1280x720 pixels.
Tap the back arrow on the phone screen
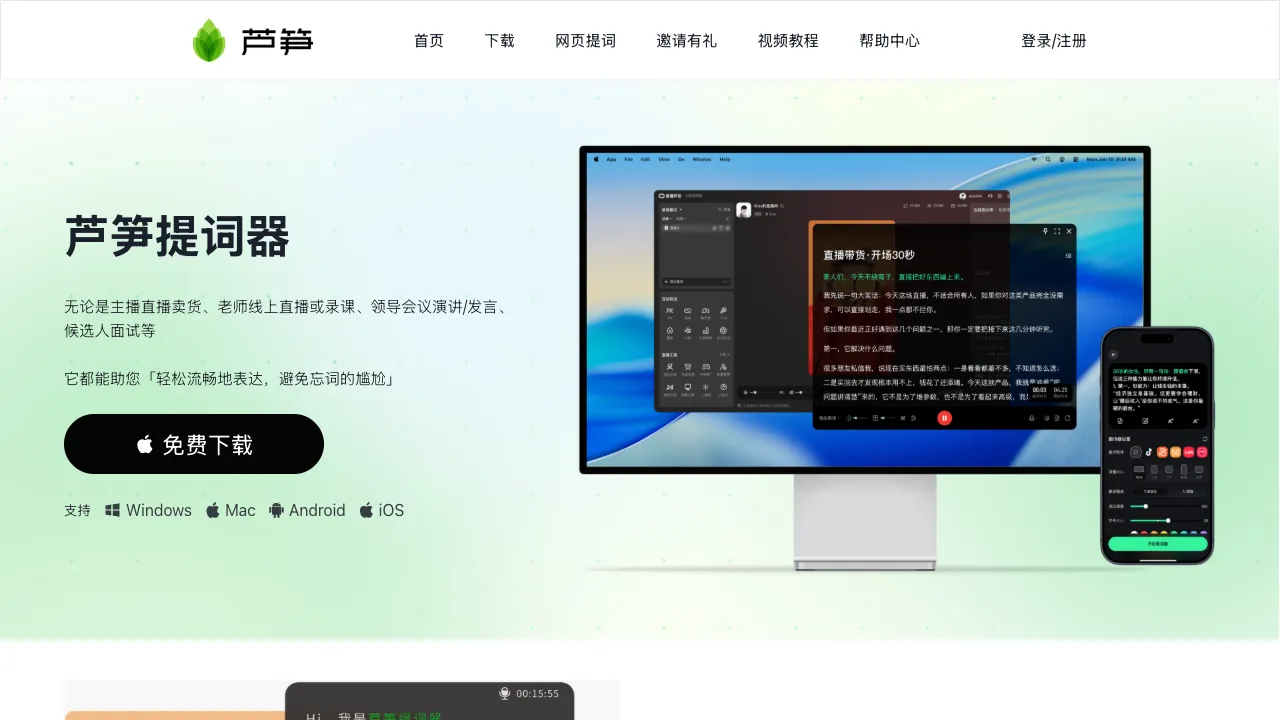1113,355
